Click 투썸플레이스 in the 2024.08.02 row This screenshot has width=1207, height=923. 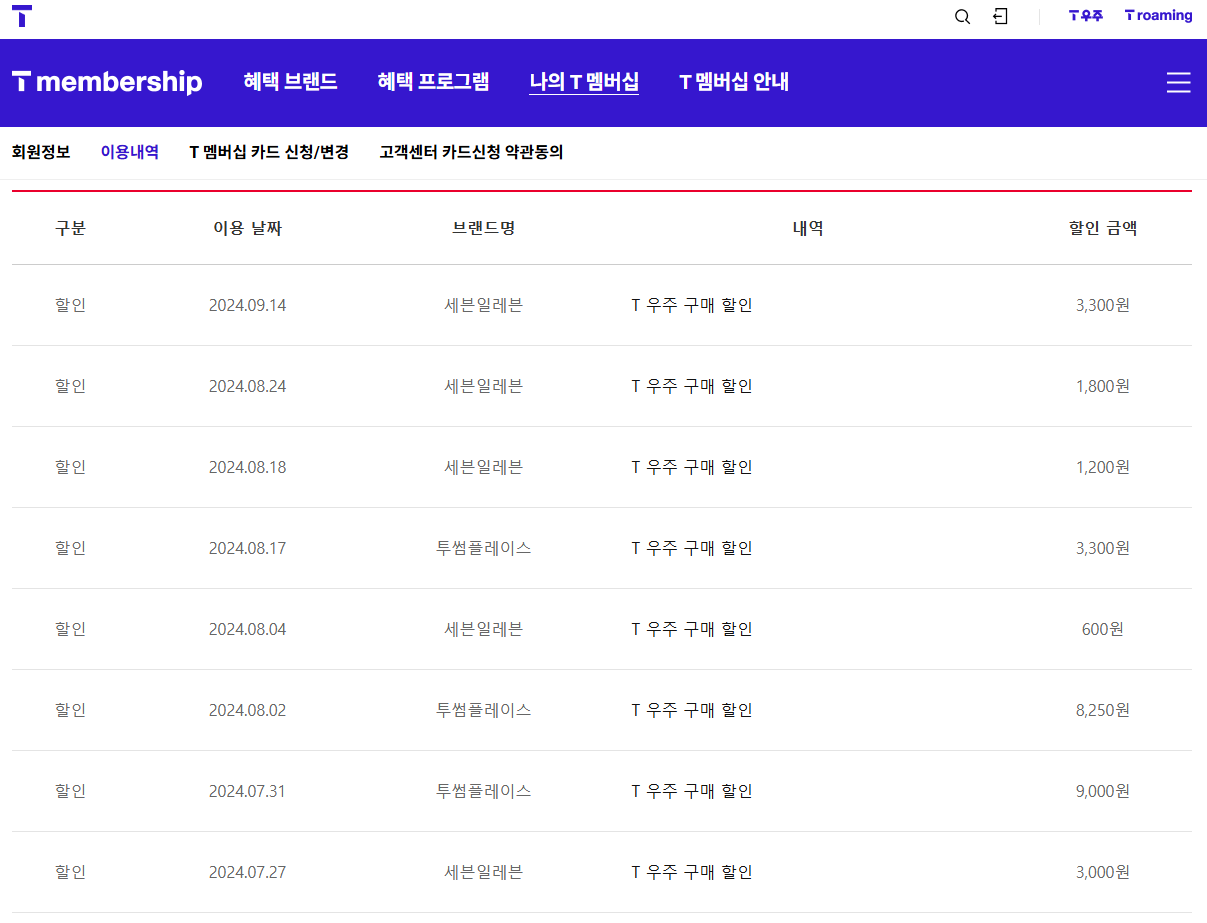pos(483,710)
